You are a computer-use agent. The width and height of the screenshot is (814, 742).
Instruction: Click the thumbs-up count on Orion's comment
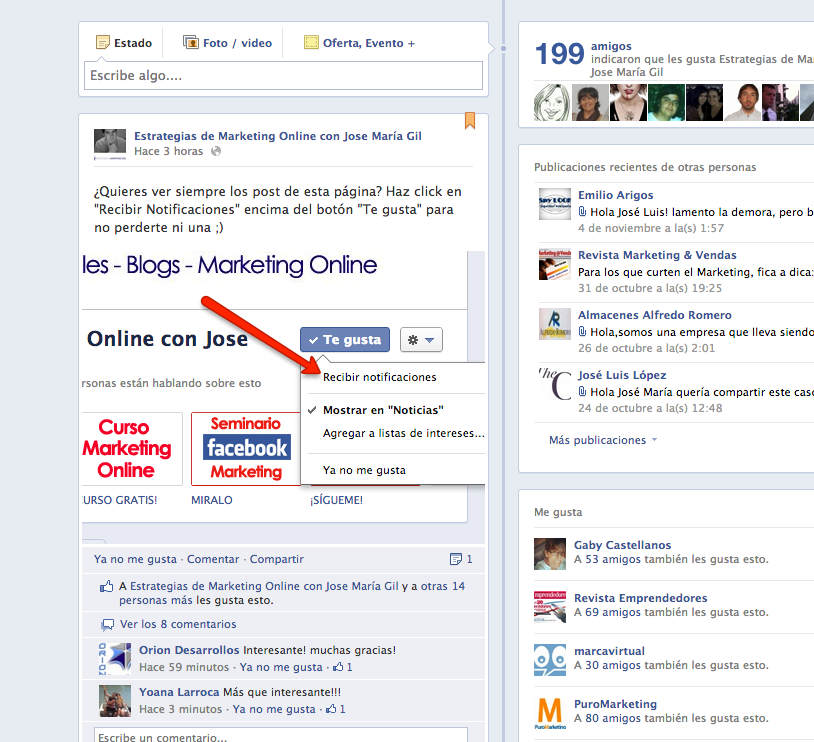coord(343,667)
